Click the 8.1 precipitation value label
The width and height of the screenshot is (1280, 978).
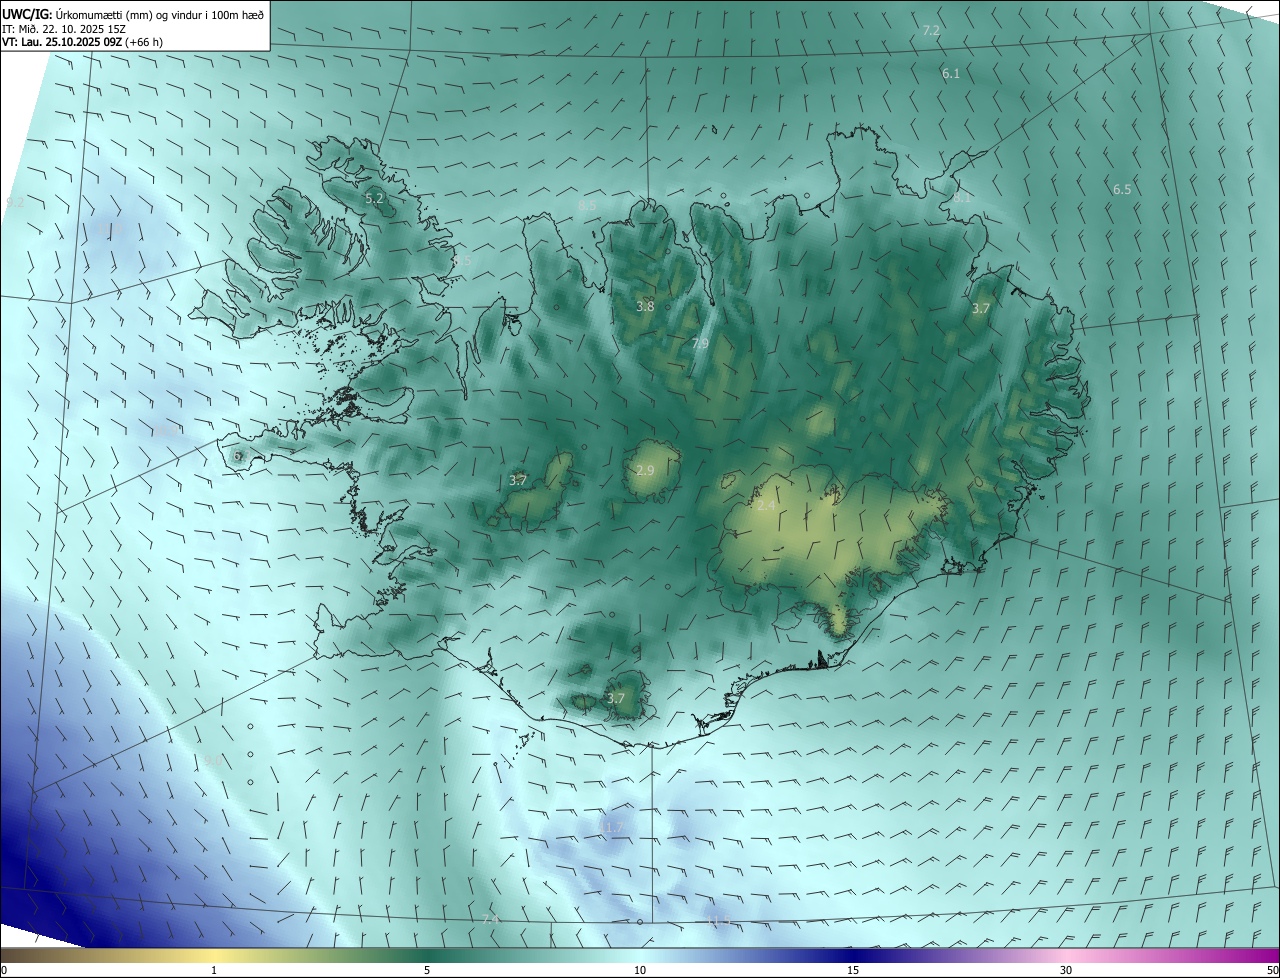click(x=962, y=198)
